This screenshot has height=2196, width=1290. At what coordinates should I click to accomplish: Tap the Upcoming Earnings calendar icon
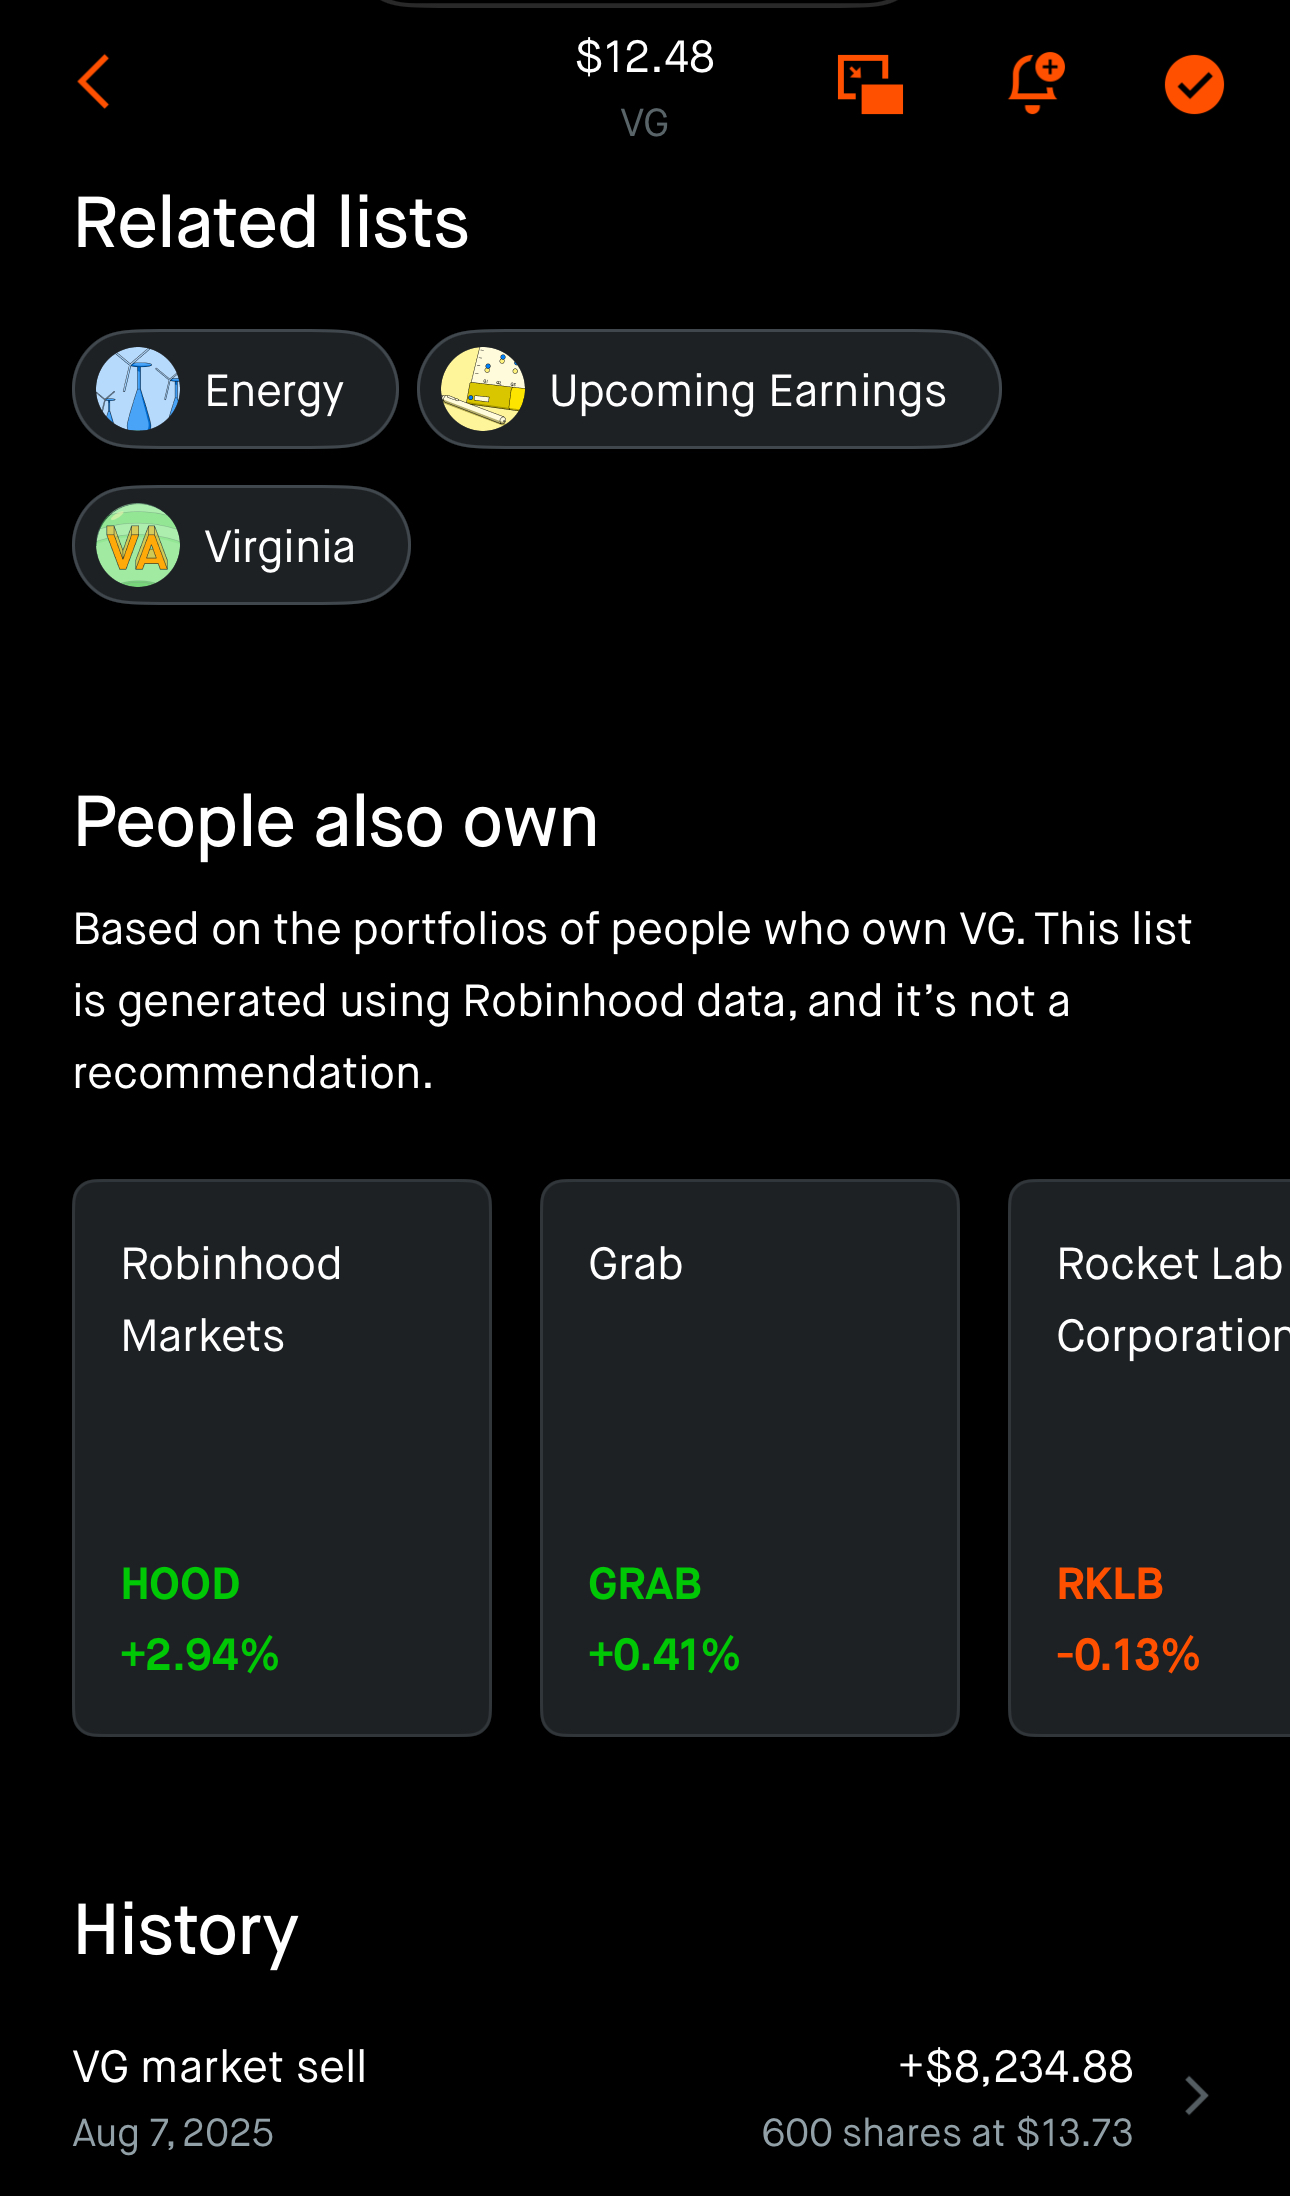(x=483, y=389)
